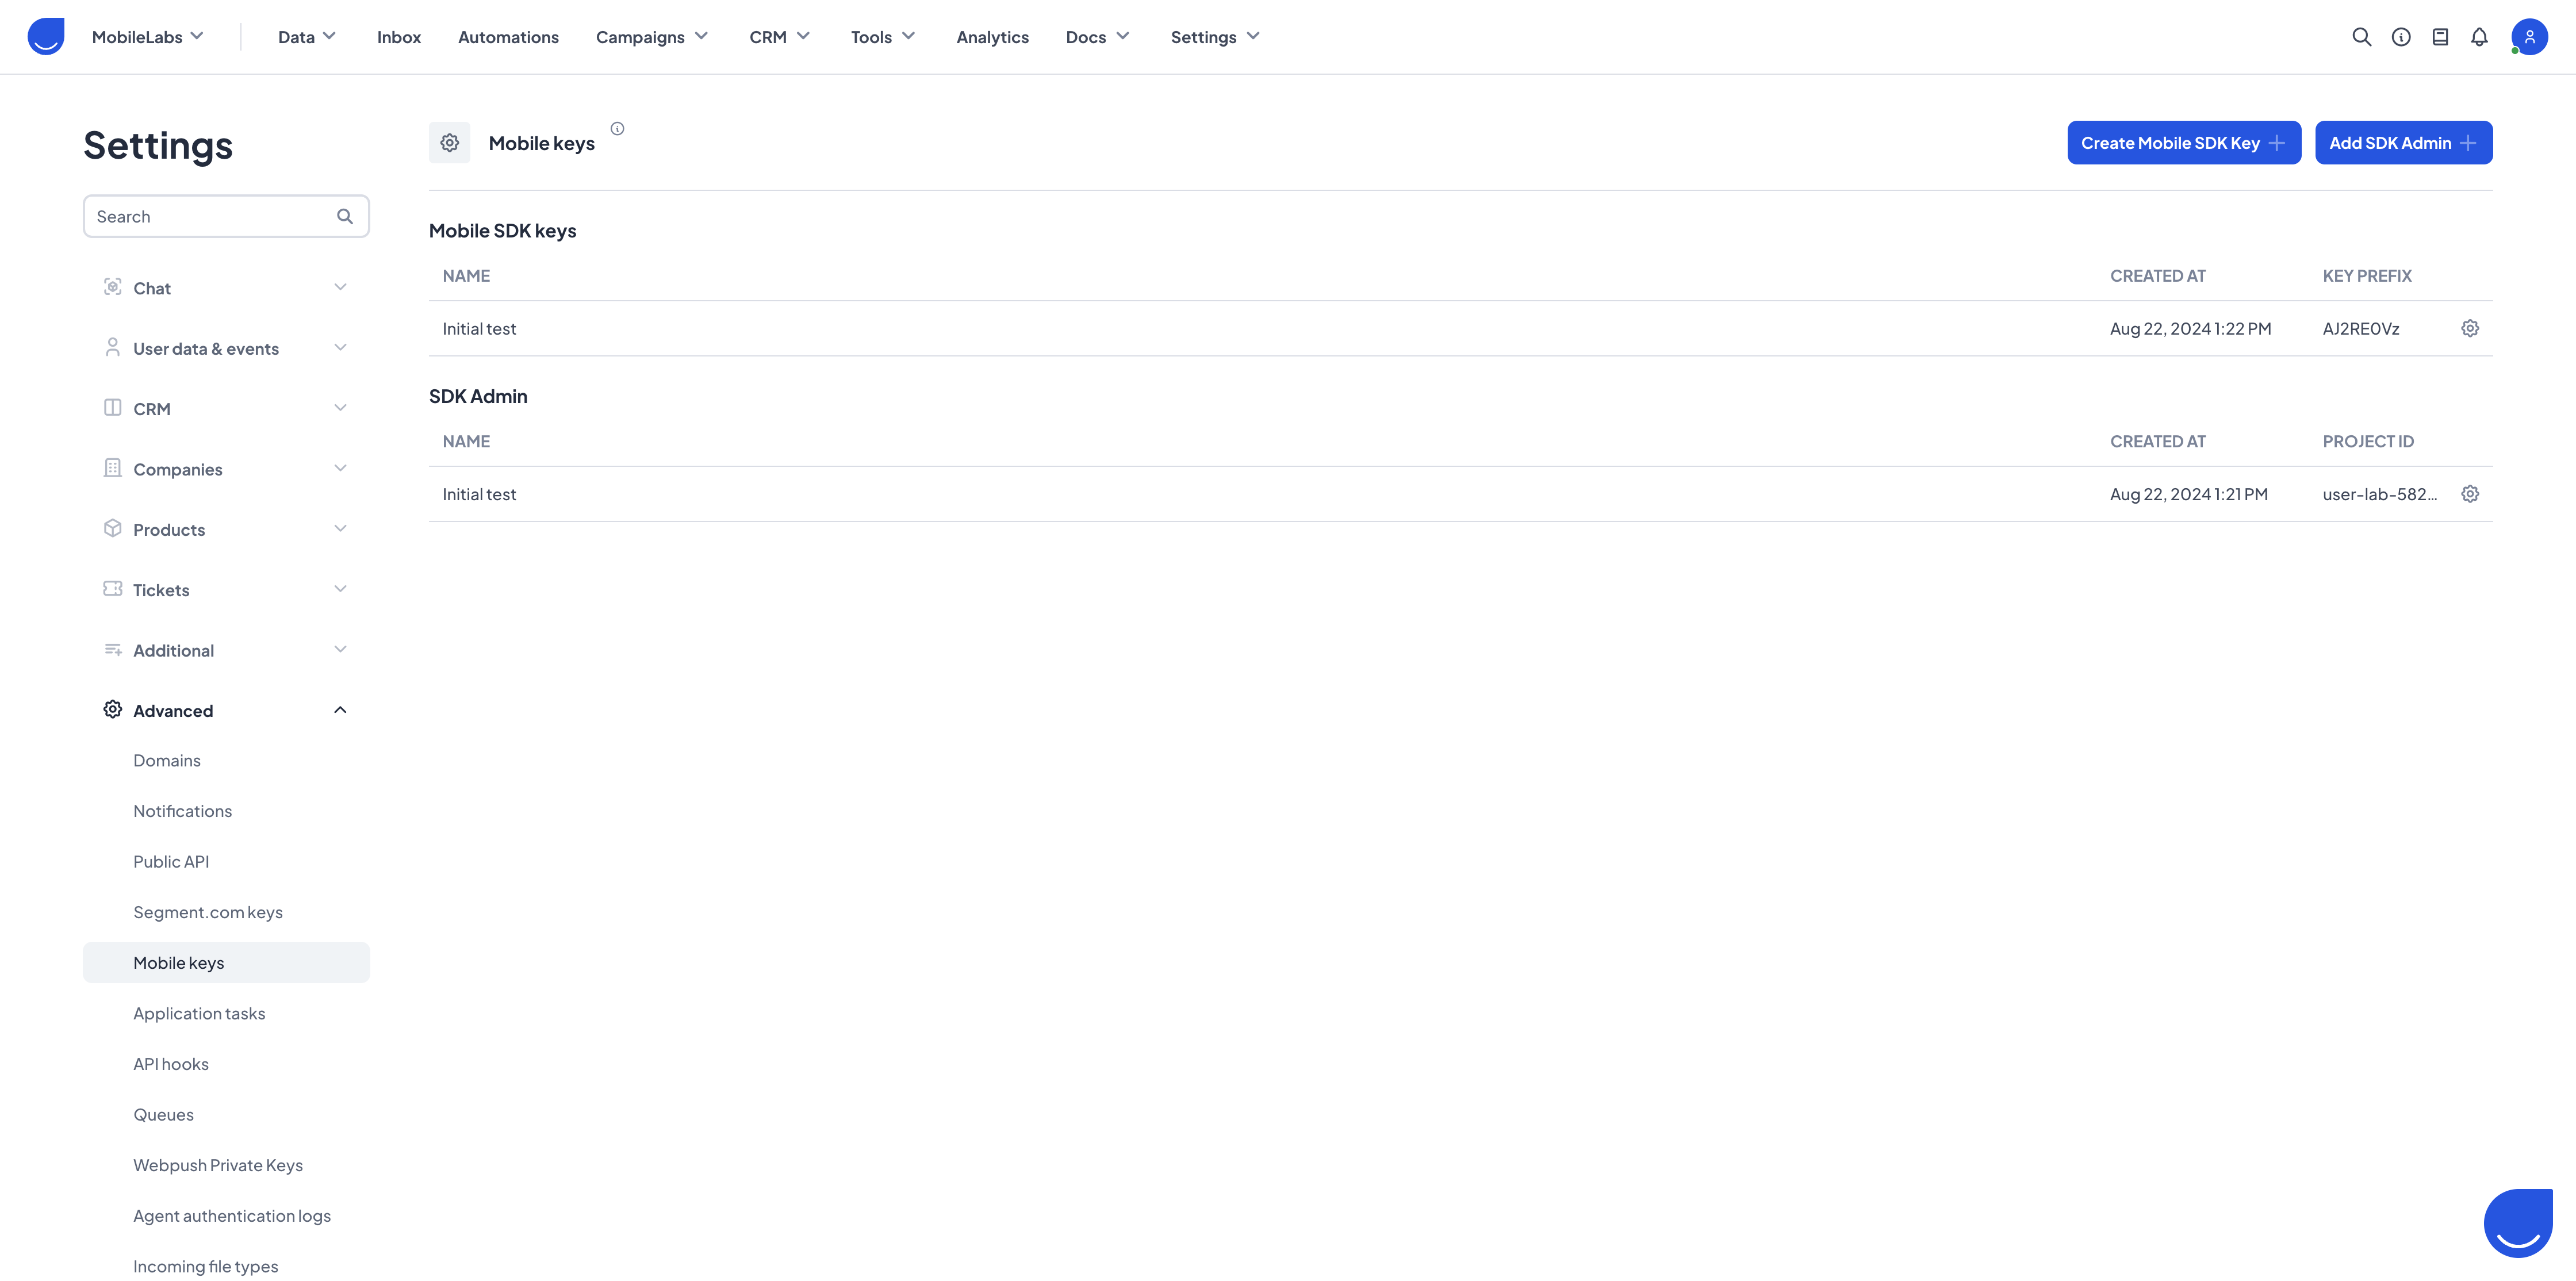
Task: Collapse the Advanced section chevron
Action: click(x=340, y=710)
